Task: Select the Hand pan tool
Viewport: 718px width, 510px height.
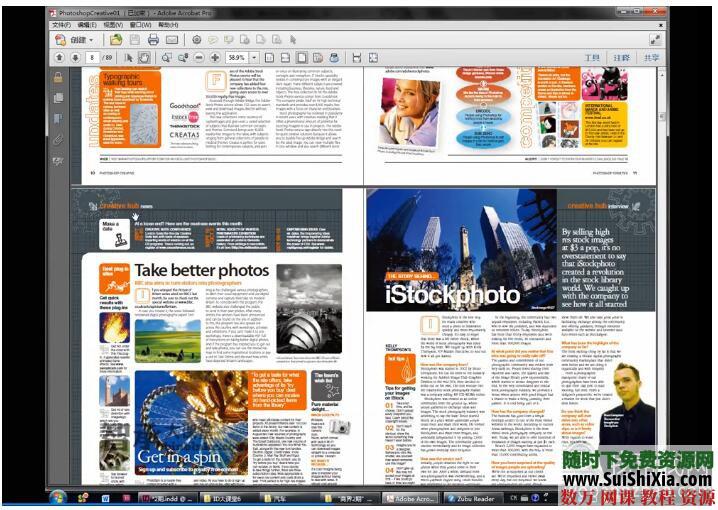Action: pos(144,57)
